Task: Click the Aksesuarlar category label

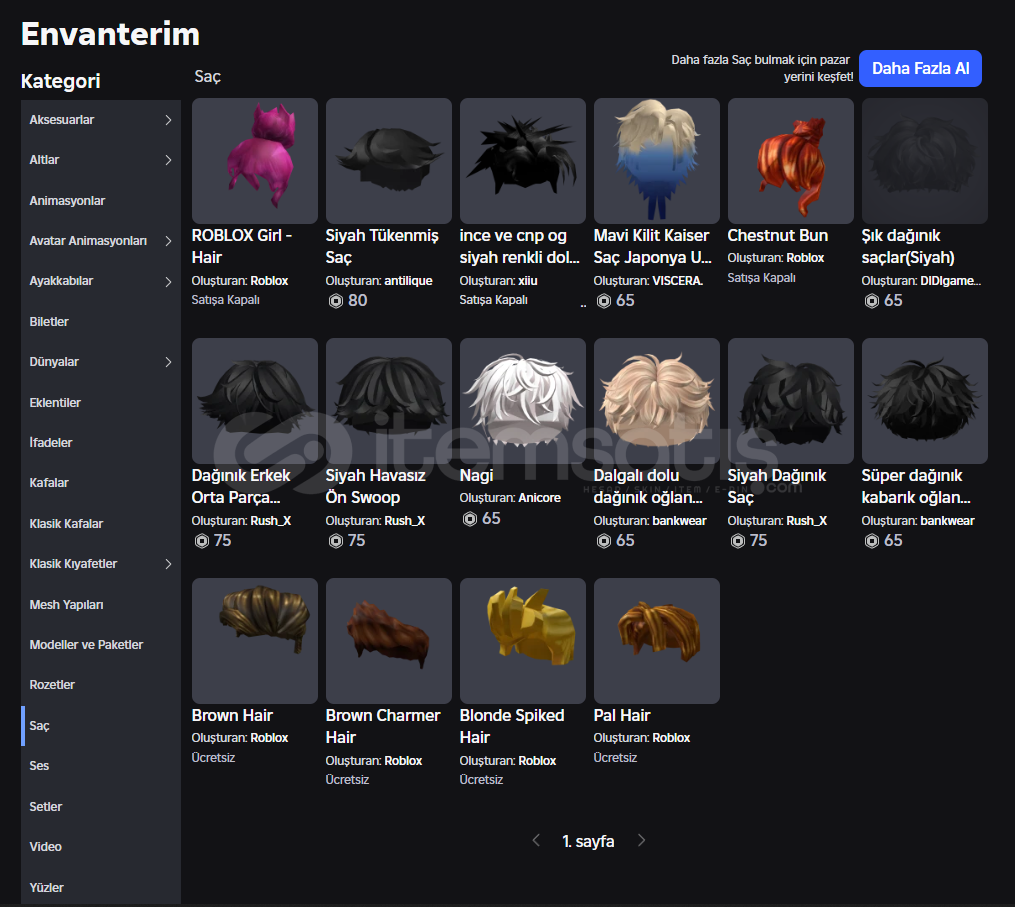Action: click(61, 120)
